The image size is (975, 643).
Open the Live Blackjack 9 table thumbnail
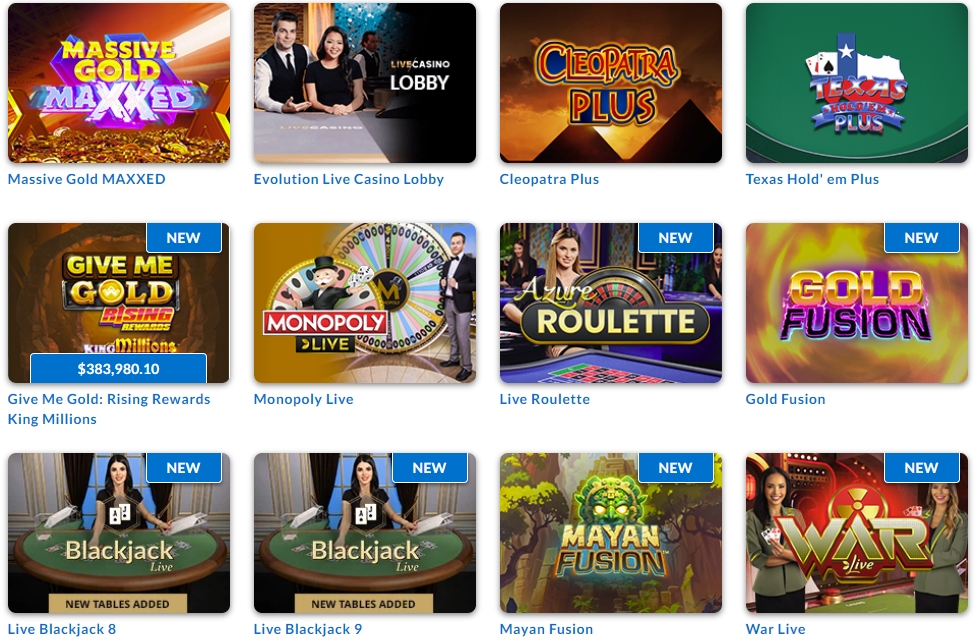[x=364, y=533]
